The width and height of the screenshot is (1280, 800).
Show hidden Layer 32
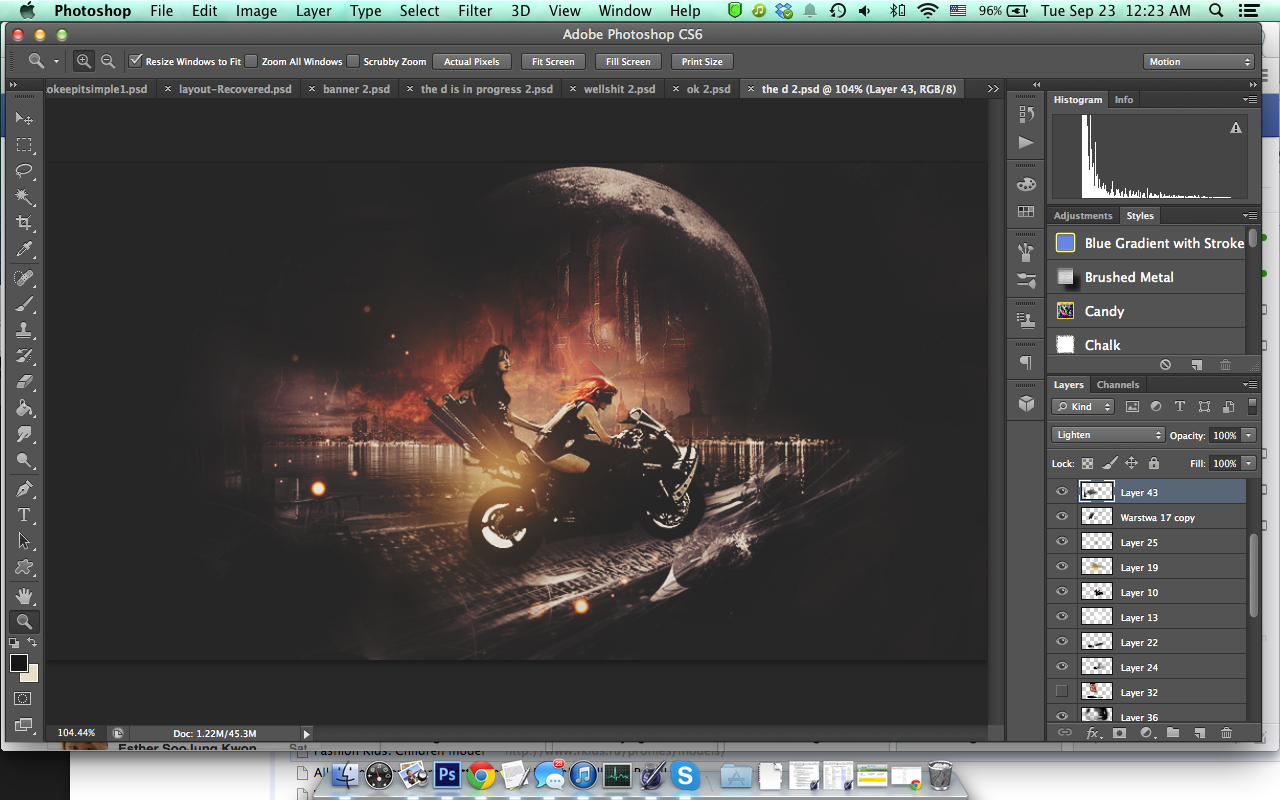click(1062, 692)
